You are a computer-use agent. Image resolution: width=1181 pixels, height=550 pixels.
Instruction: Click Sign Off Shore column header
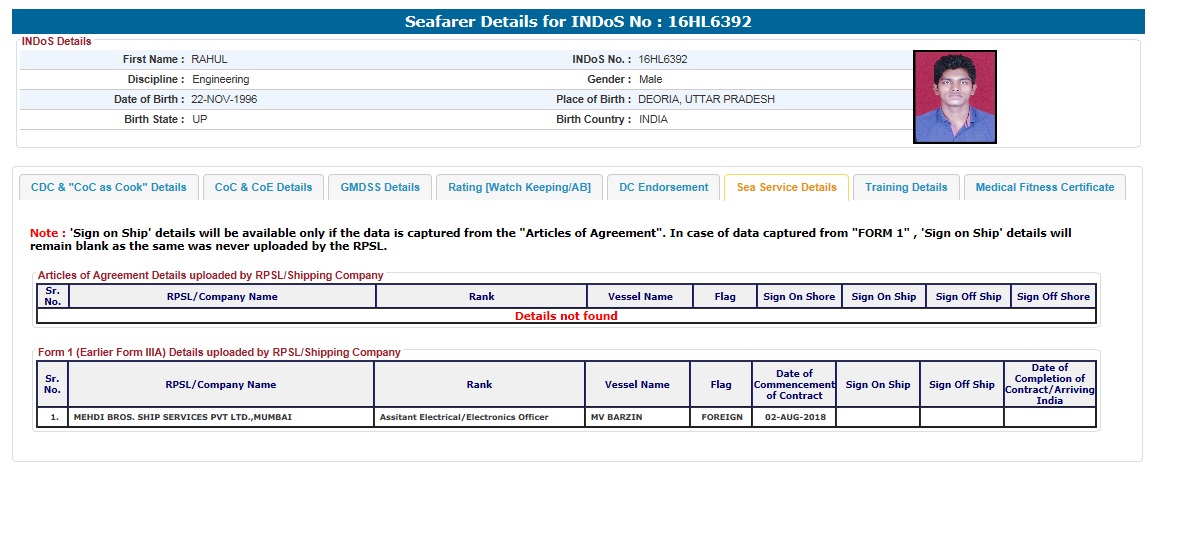tap(1053, 296)
